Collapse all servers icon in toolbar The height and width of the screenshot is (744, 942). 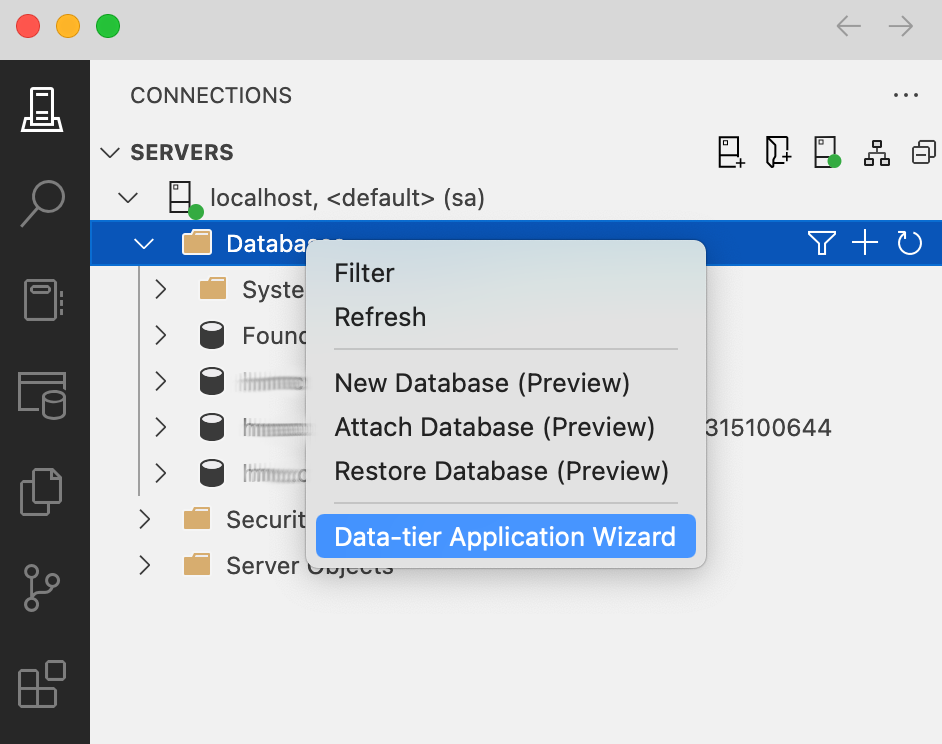[x=923, y=153]
